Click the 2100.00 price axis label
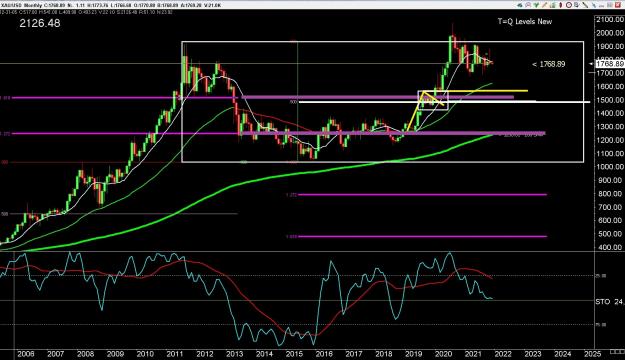 [x=610, y=20]
